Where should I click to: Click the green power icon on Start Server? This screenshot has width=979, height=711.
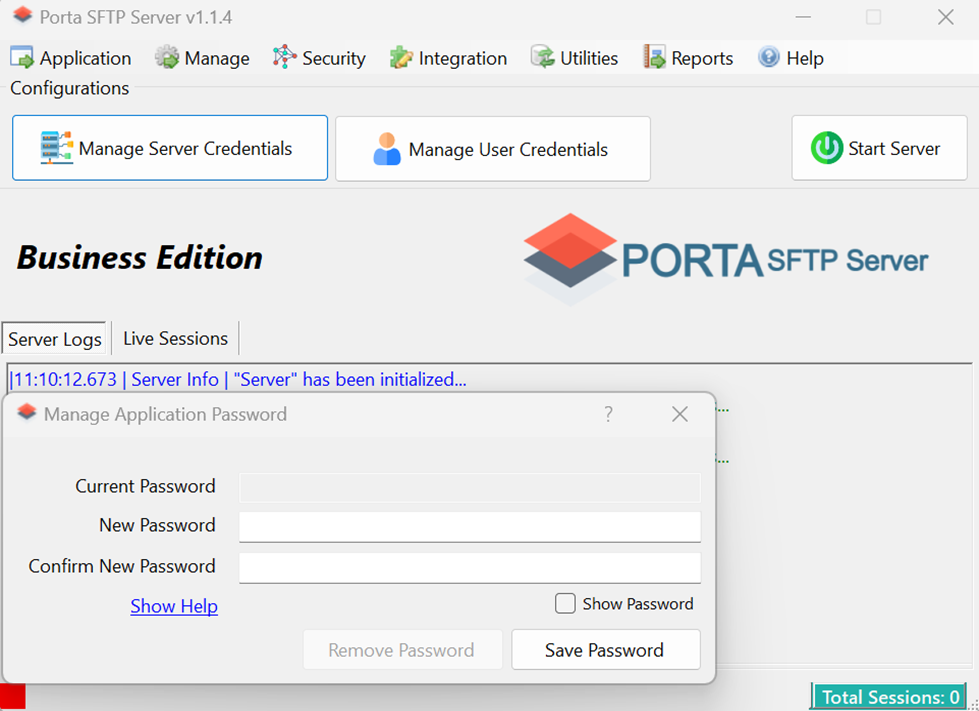[x=828, y=147]
